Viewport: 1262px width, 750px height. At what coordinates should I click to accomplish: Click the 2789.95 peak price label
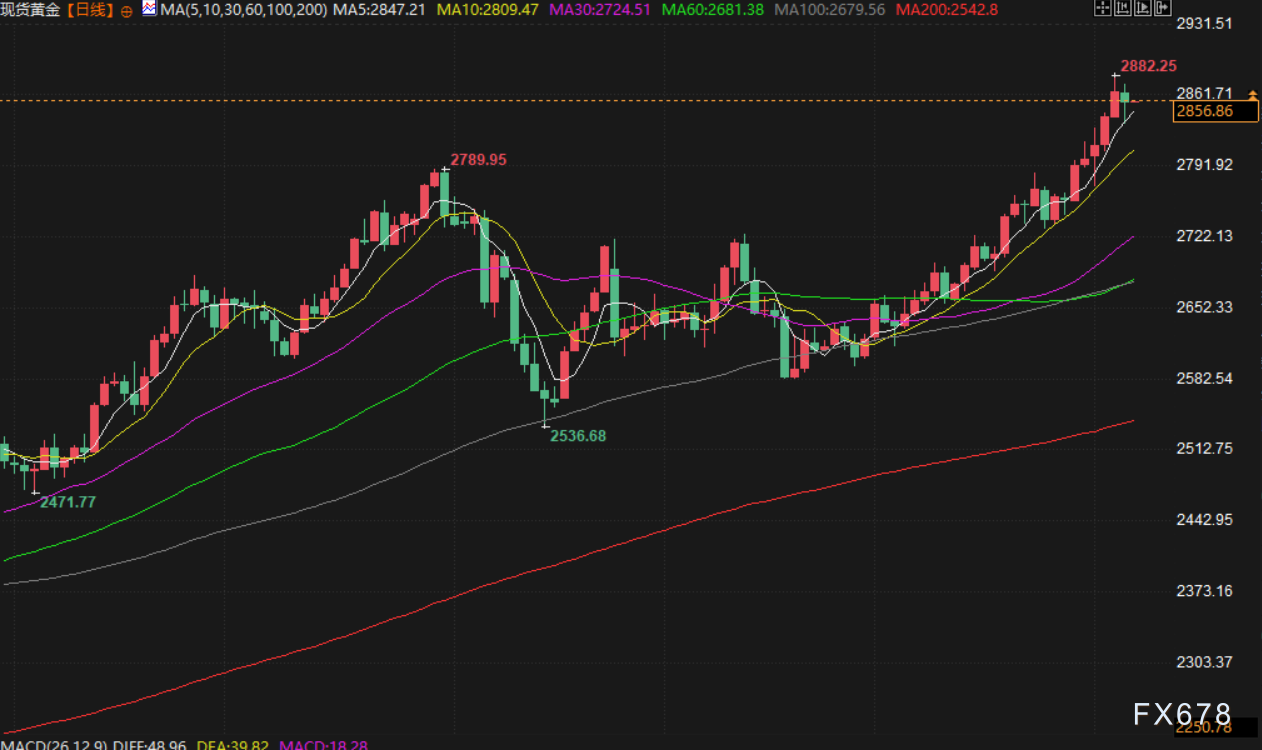pos(478,159)
